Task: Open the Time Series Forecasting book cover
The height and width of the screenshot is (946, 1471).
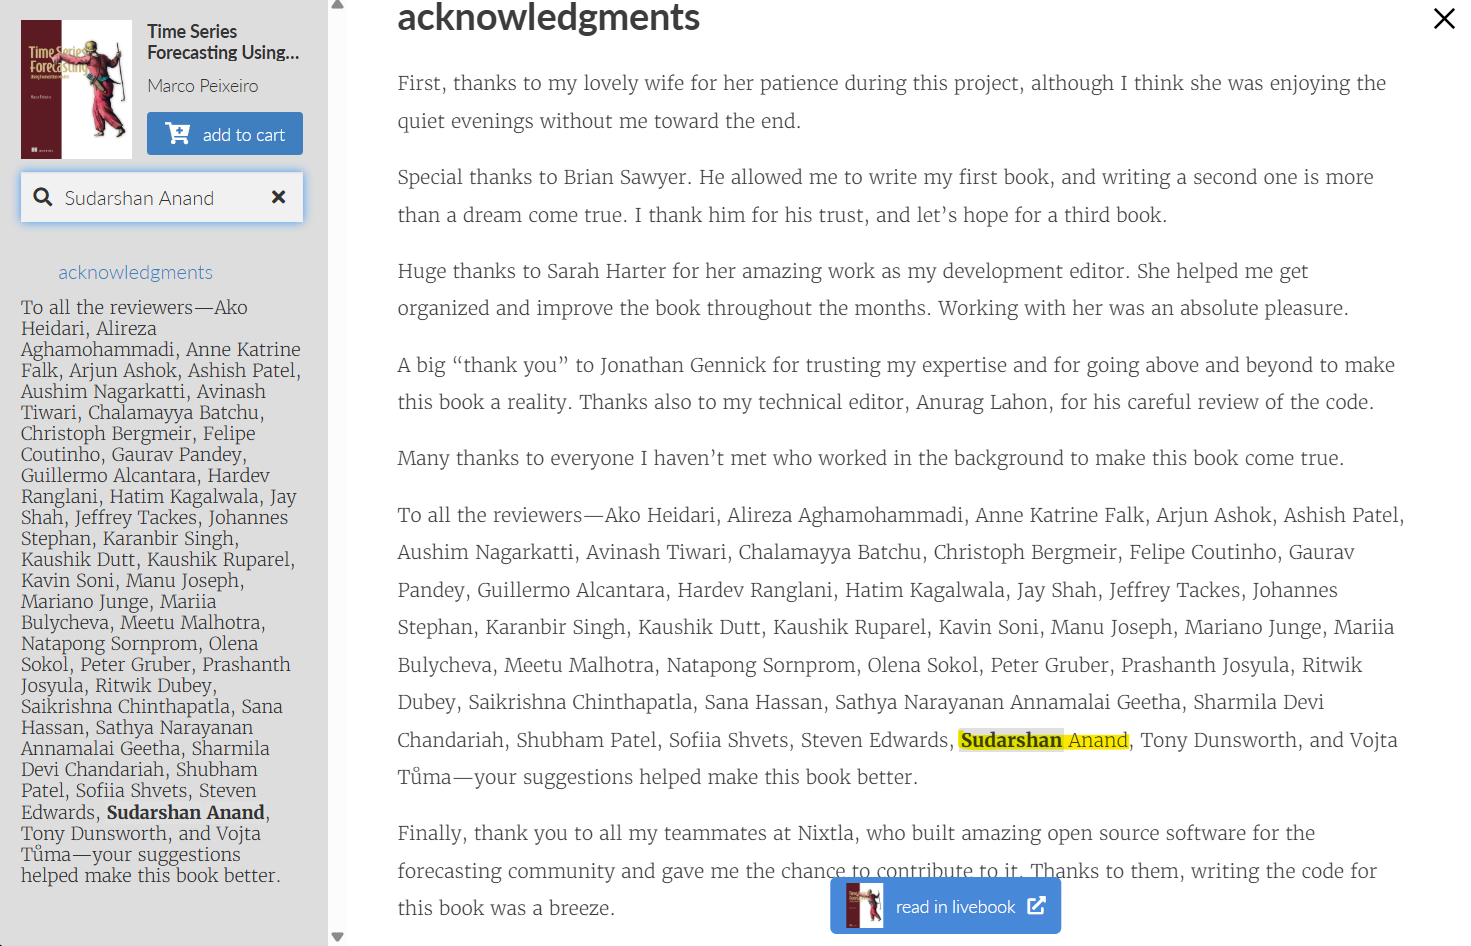Action: (x=76, y=89)
